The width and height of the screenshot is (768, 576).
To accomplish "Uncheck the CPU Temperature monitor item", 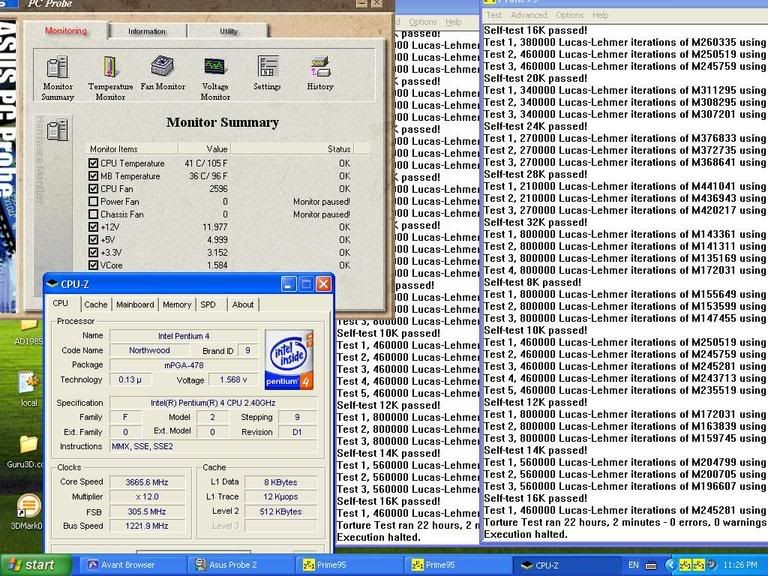I will coord(94,162).
